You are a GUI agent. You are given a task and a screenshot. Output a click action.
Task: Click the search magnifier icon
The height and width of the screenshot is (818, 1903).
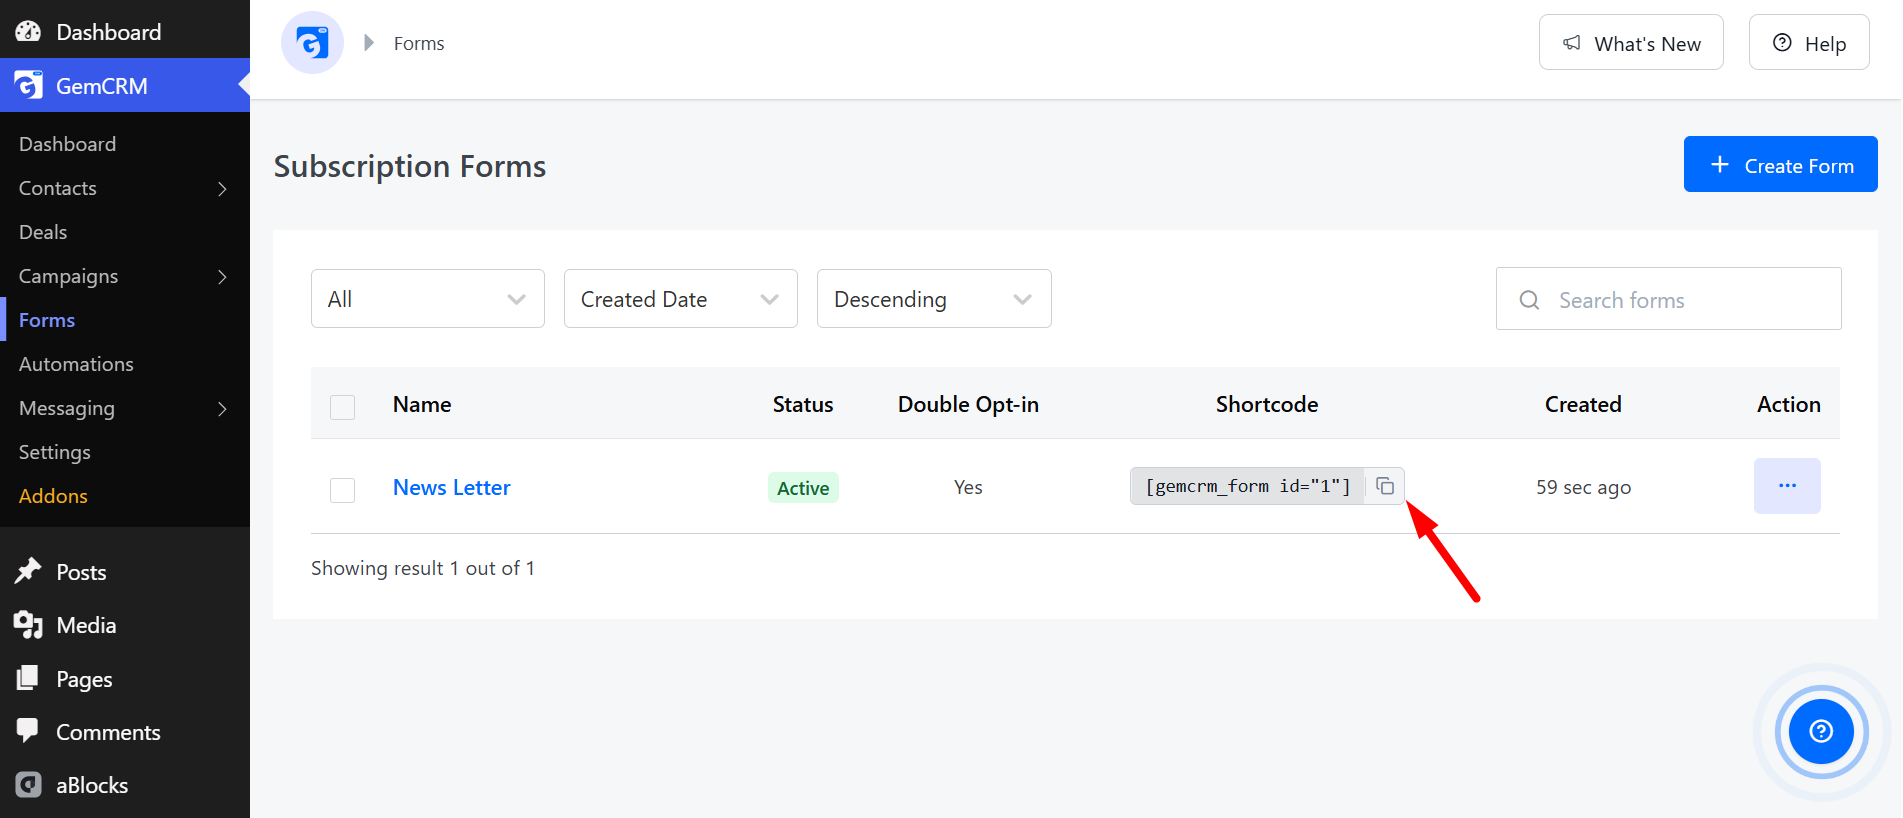[x=1529, y=300]
